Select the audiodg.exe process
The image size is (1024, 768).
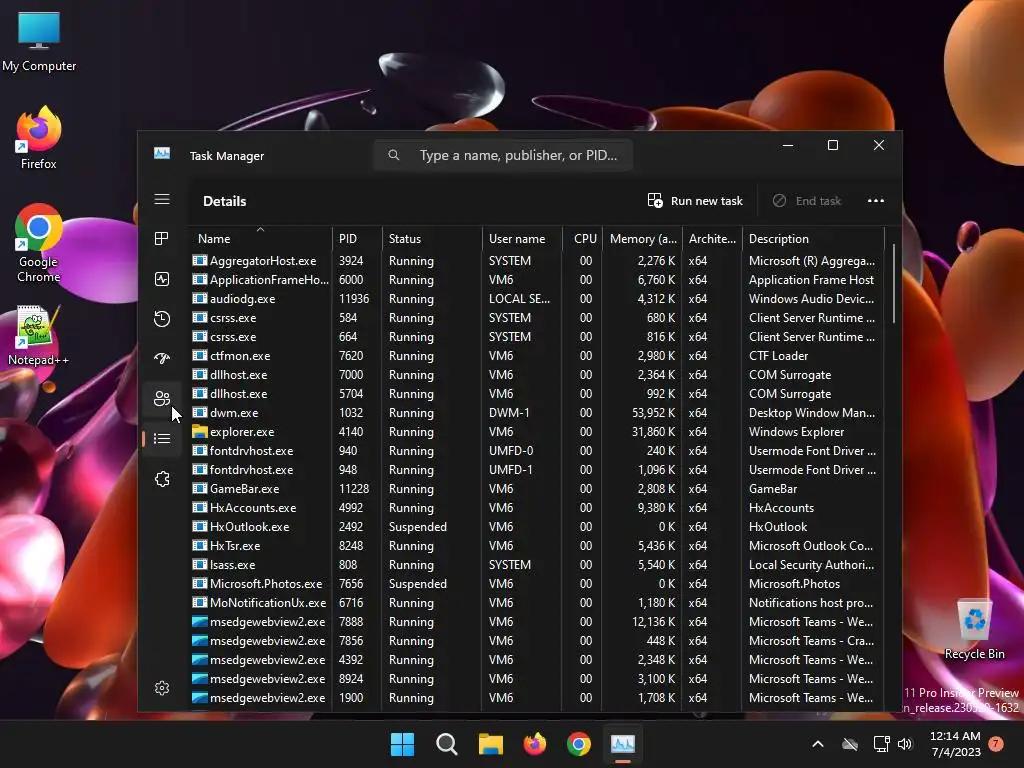[537, 298]
